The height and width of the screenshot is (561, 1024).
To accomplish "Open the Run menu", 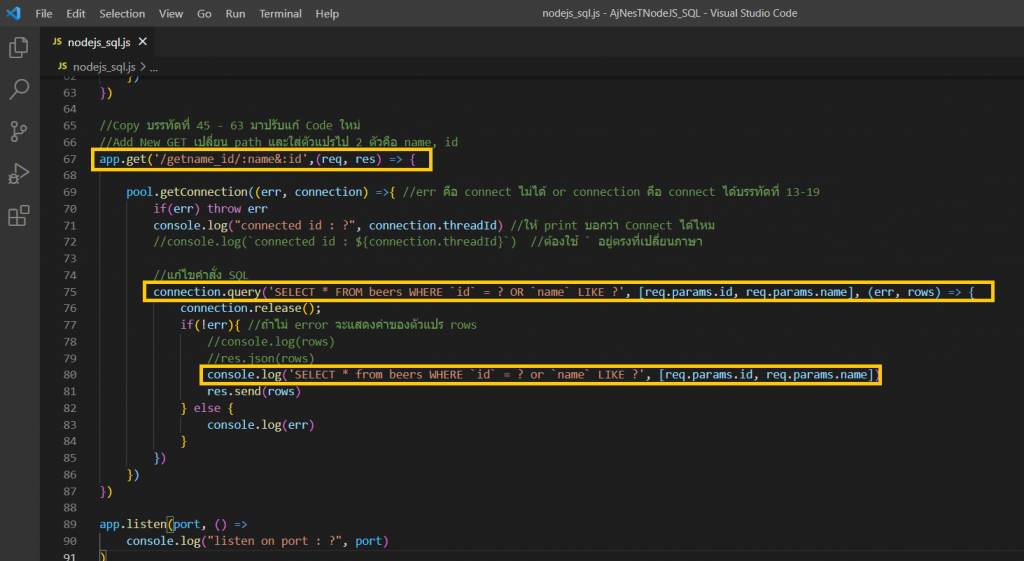I will [235, 13].
